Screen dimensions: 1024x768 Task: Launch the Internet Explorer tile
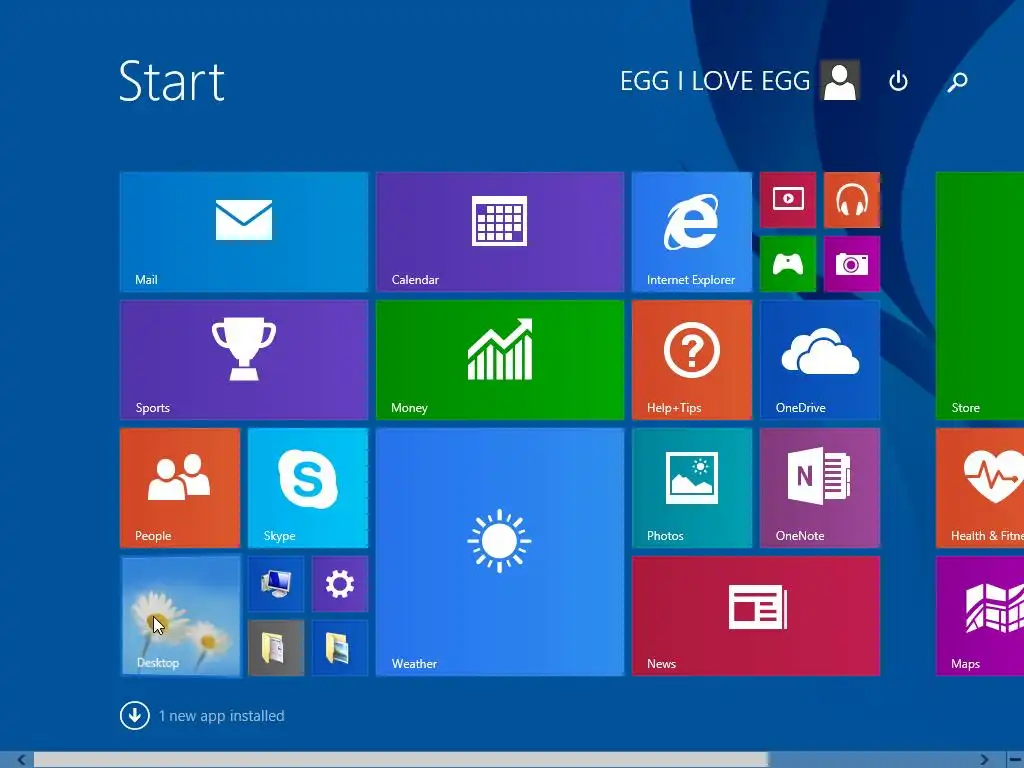point(692,232)
